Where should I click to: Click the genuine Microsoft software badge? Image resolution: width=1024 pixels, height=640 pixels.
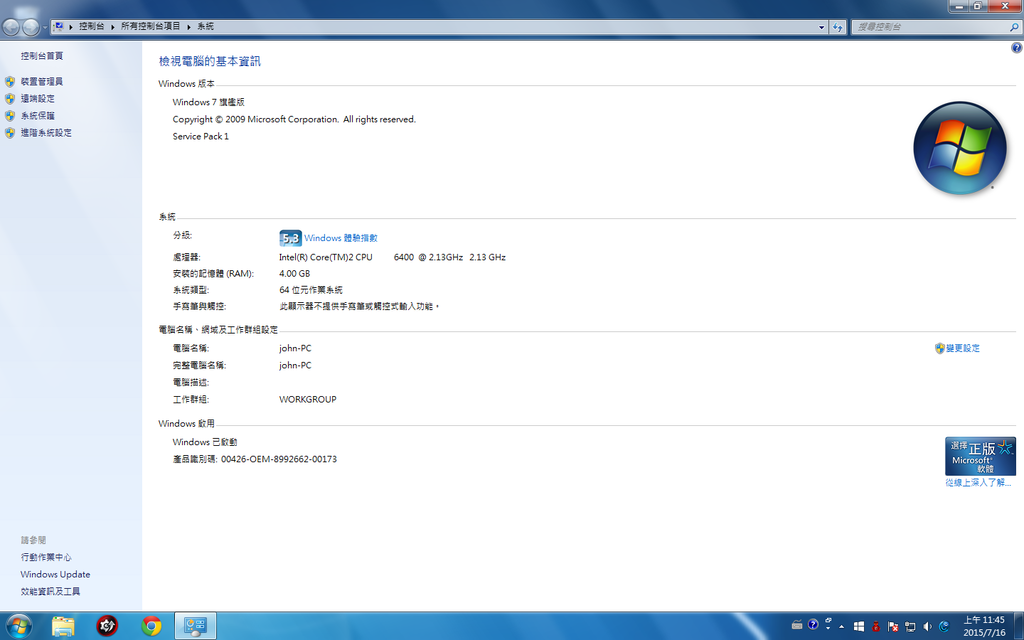tap(979, 456)
